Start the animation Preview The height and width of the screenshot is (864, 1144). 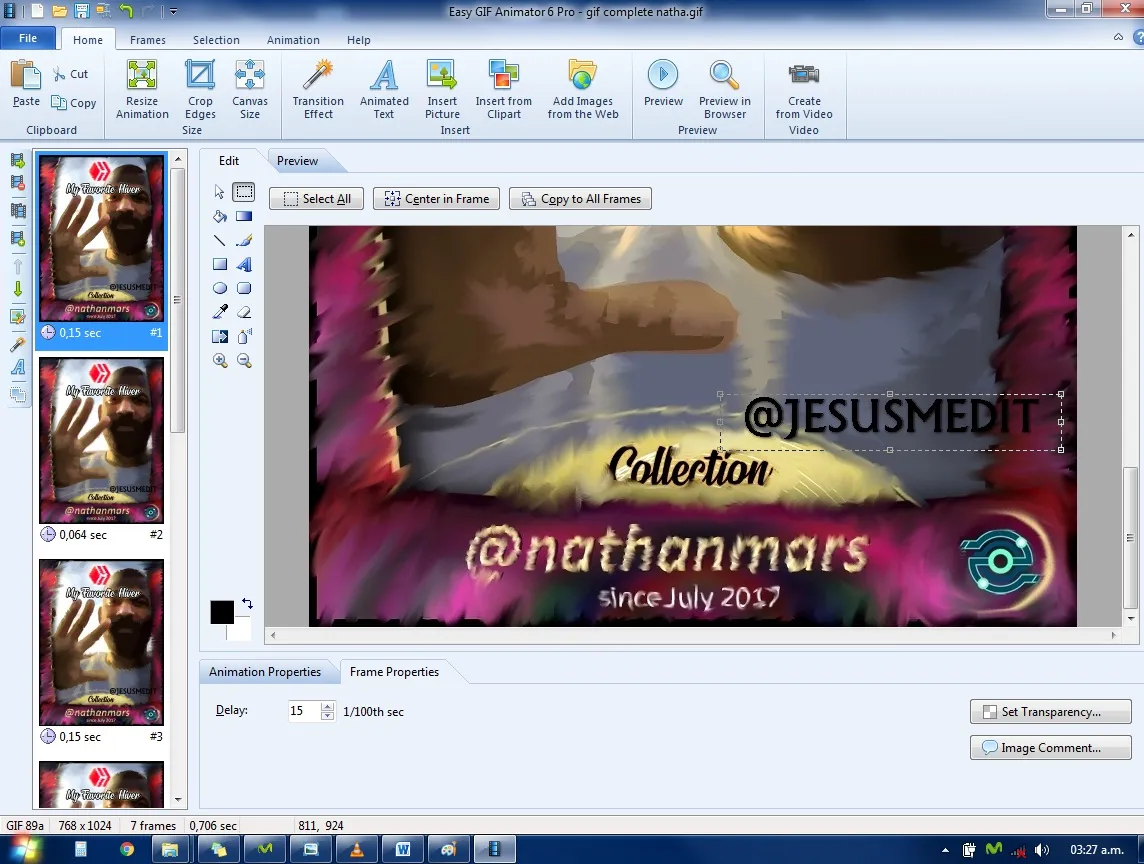[663, 84]
